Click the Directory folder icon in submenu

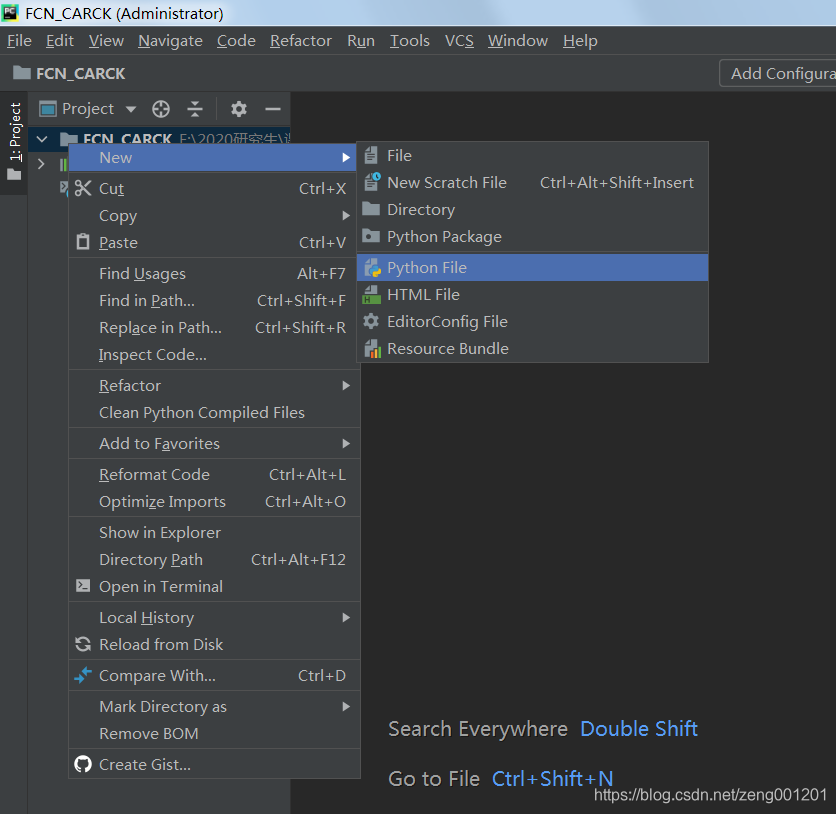click(371, 209)
